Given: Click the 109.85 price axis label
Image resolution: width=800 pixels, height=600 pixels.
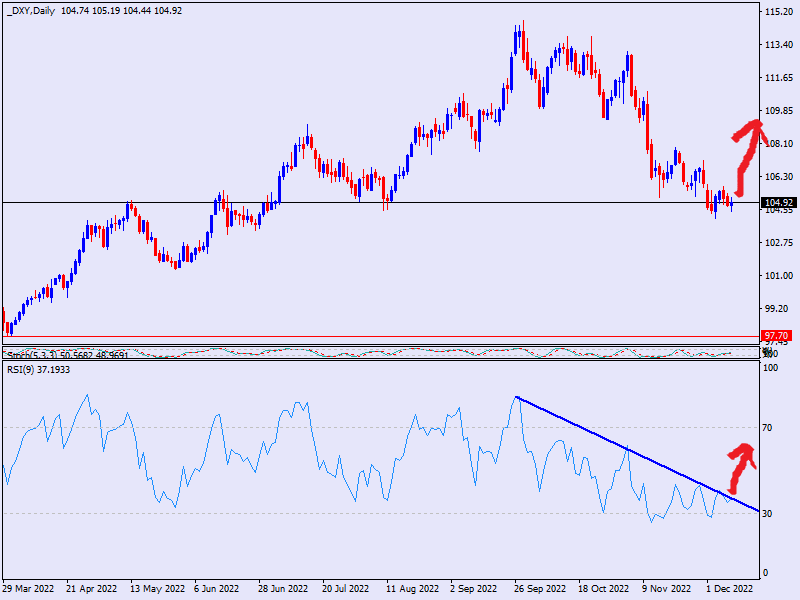Looking at the screenshot, I should pyautogui.click(x=779, y=111).
